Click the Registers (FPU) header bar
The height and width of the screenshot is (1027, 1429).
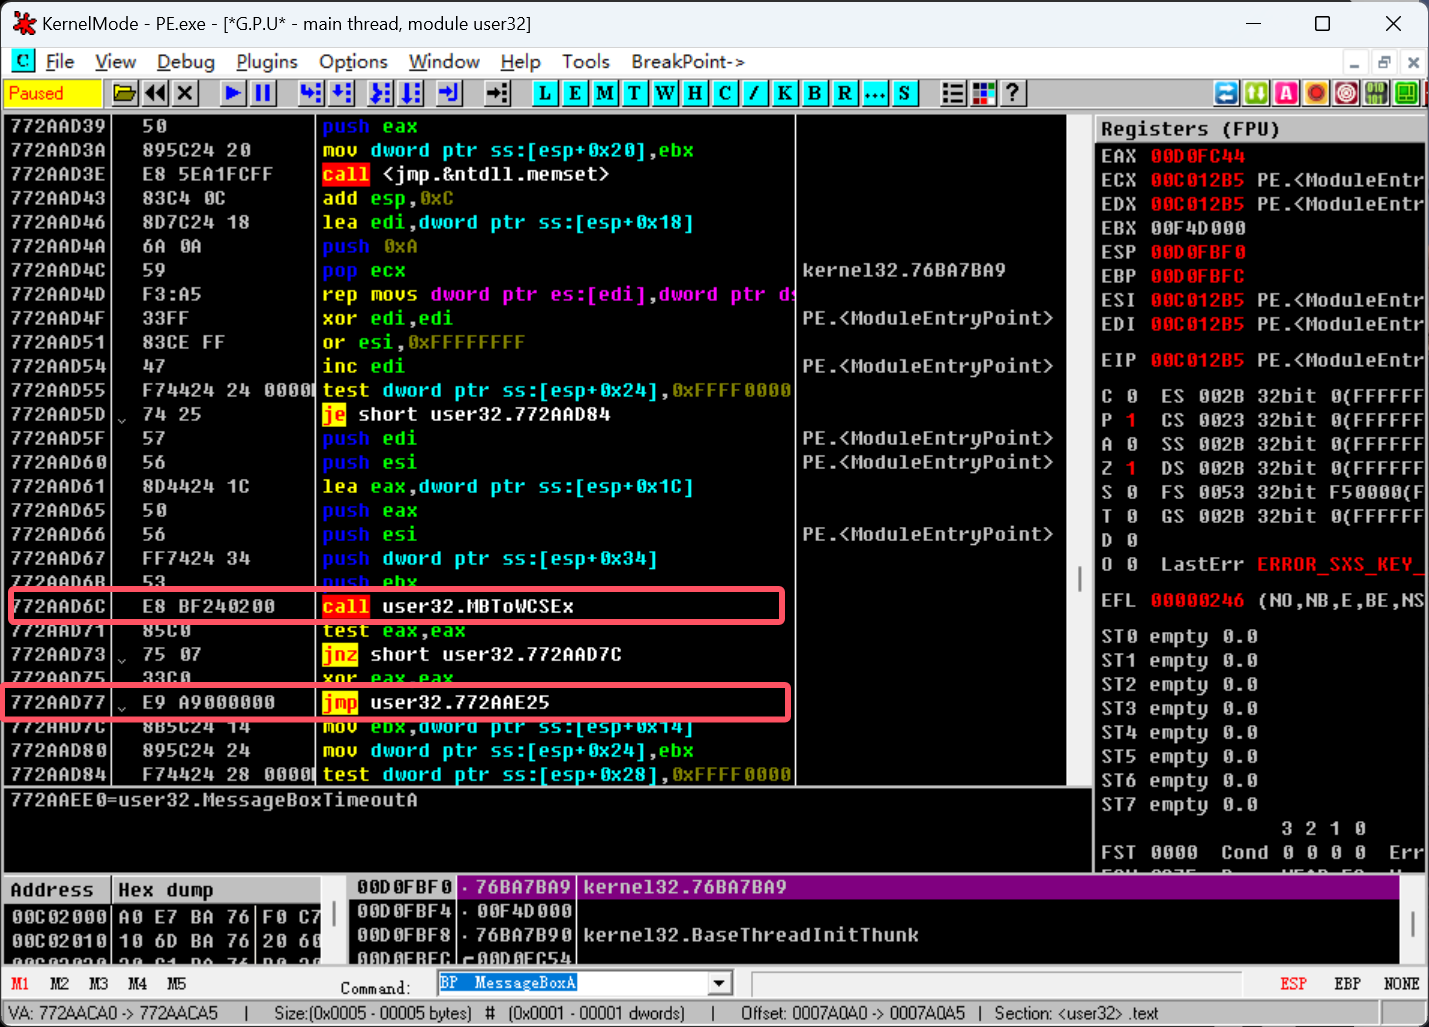[1260, 129]
